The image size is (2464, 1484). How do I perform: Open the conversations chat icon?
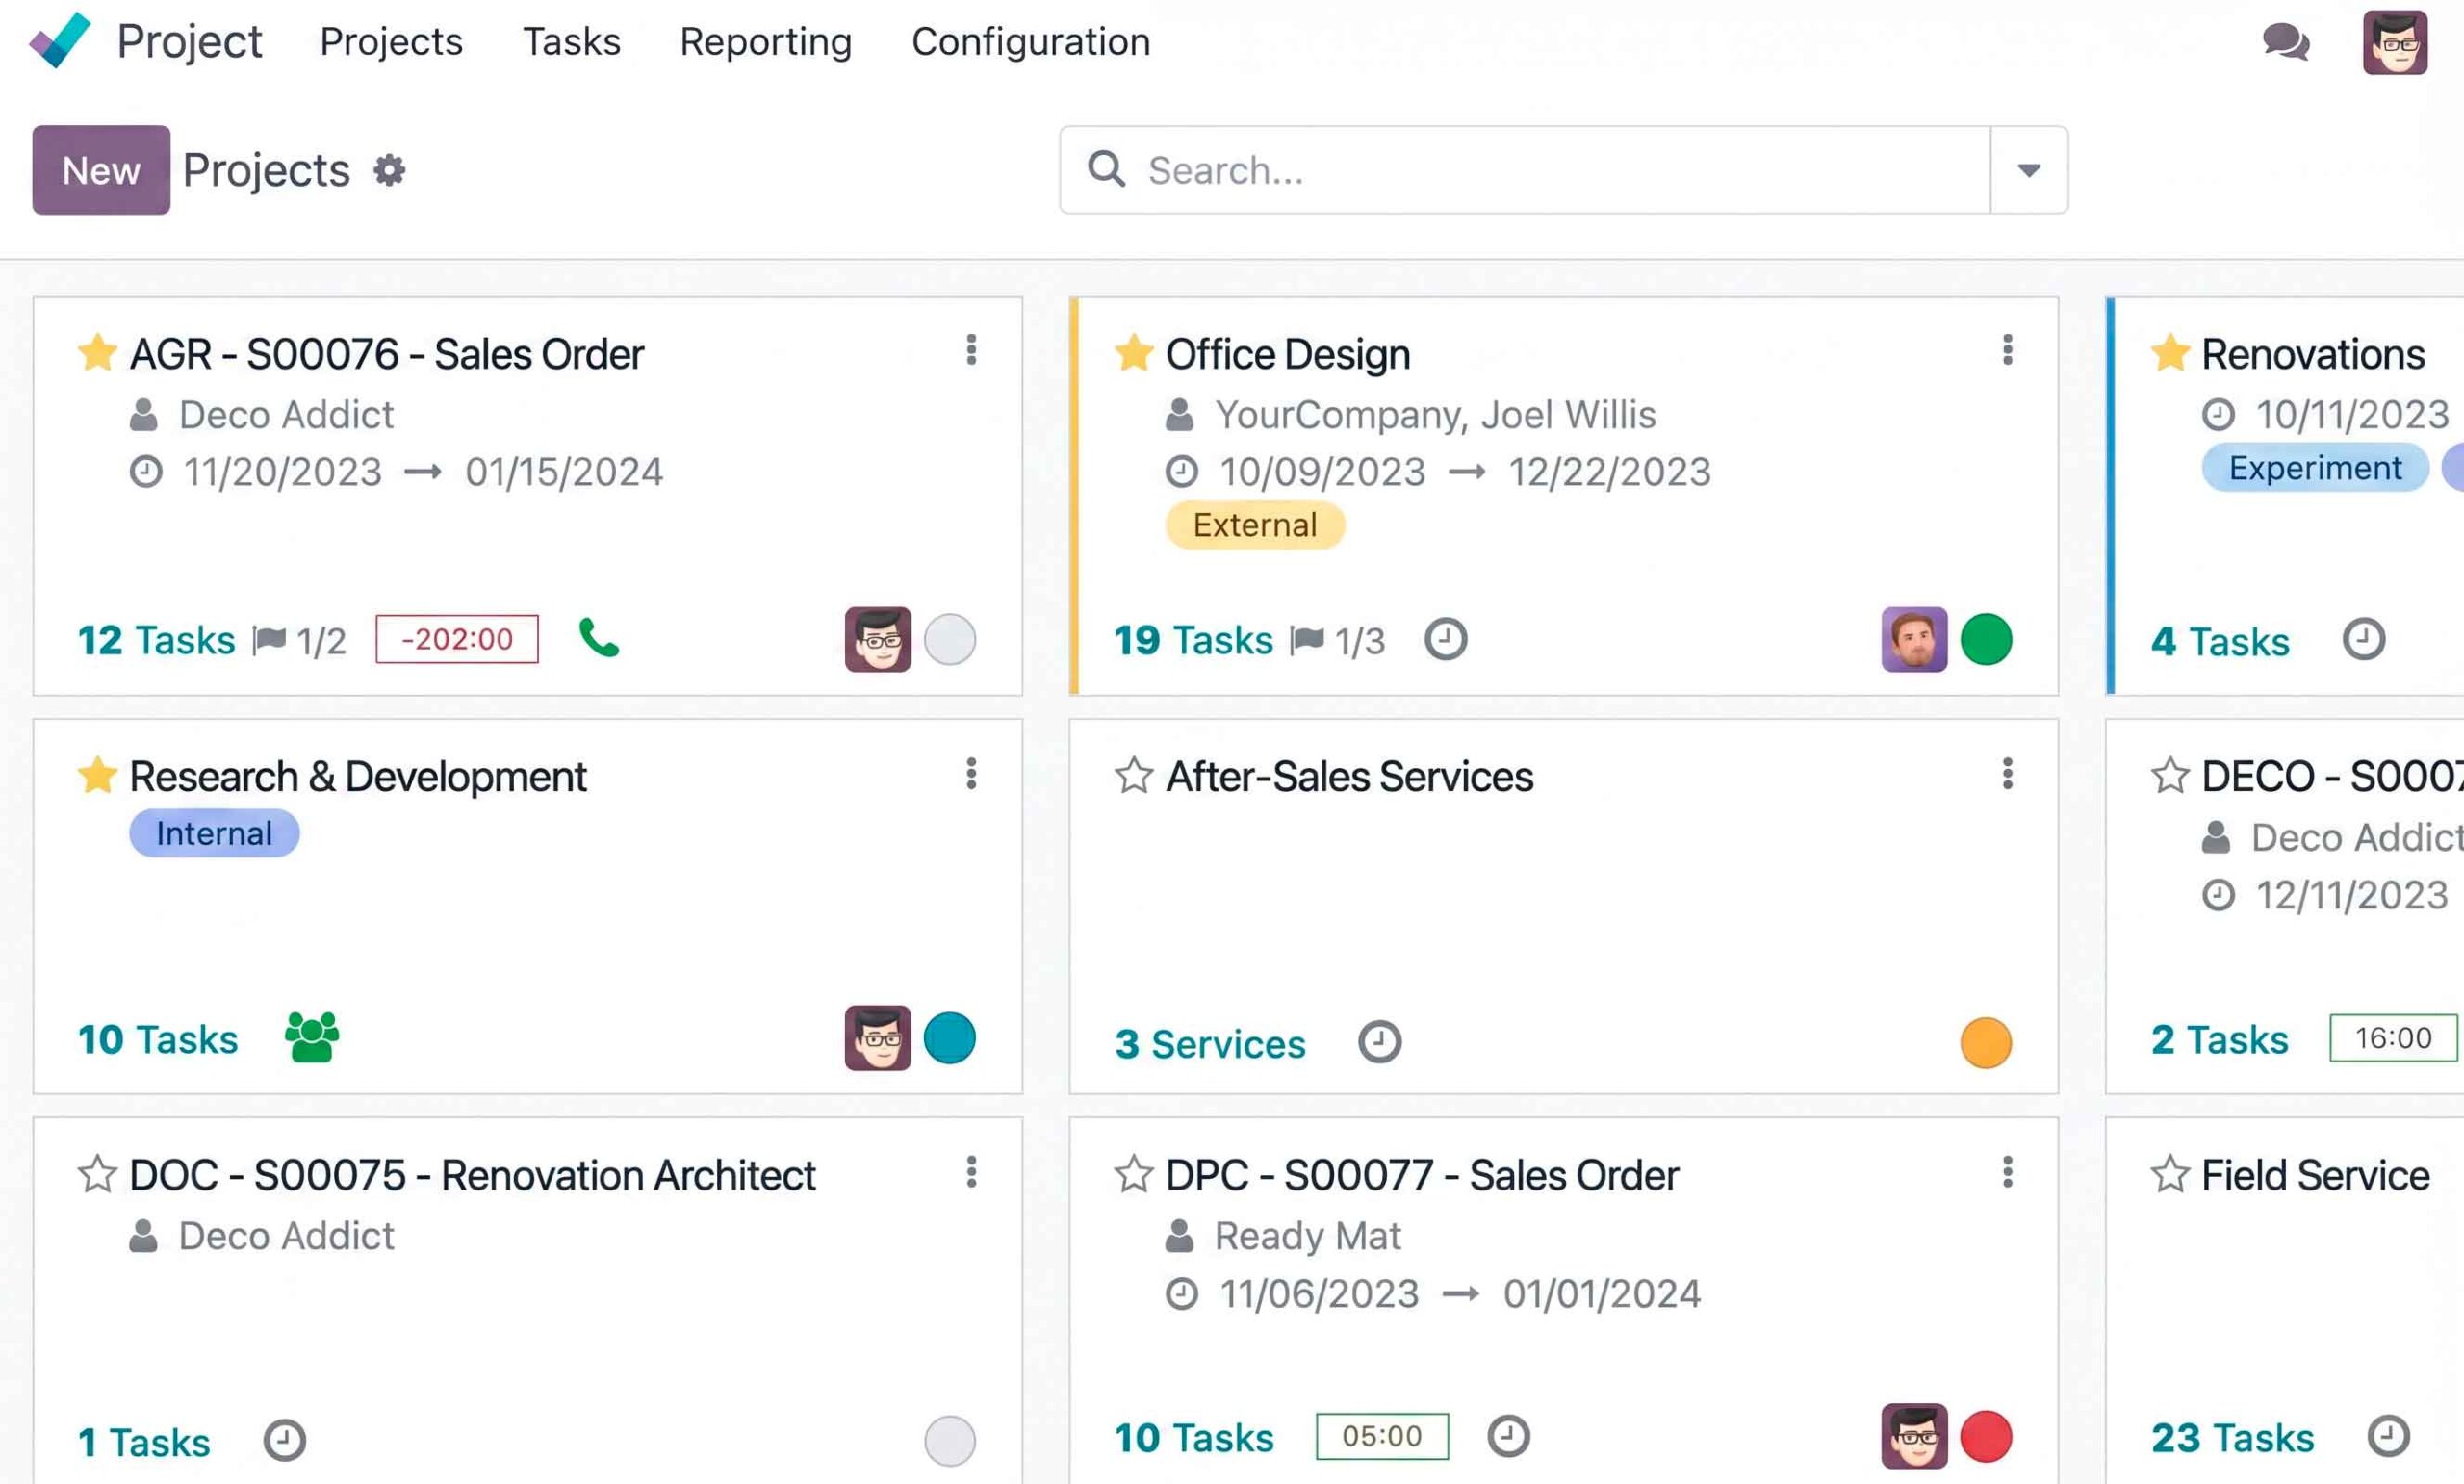coord(2286,42)
